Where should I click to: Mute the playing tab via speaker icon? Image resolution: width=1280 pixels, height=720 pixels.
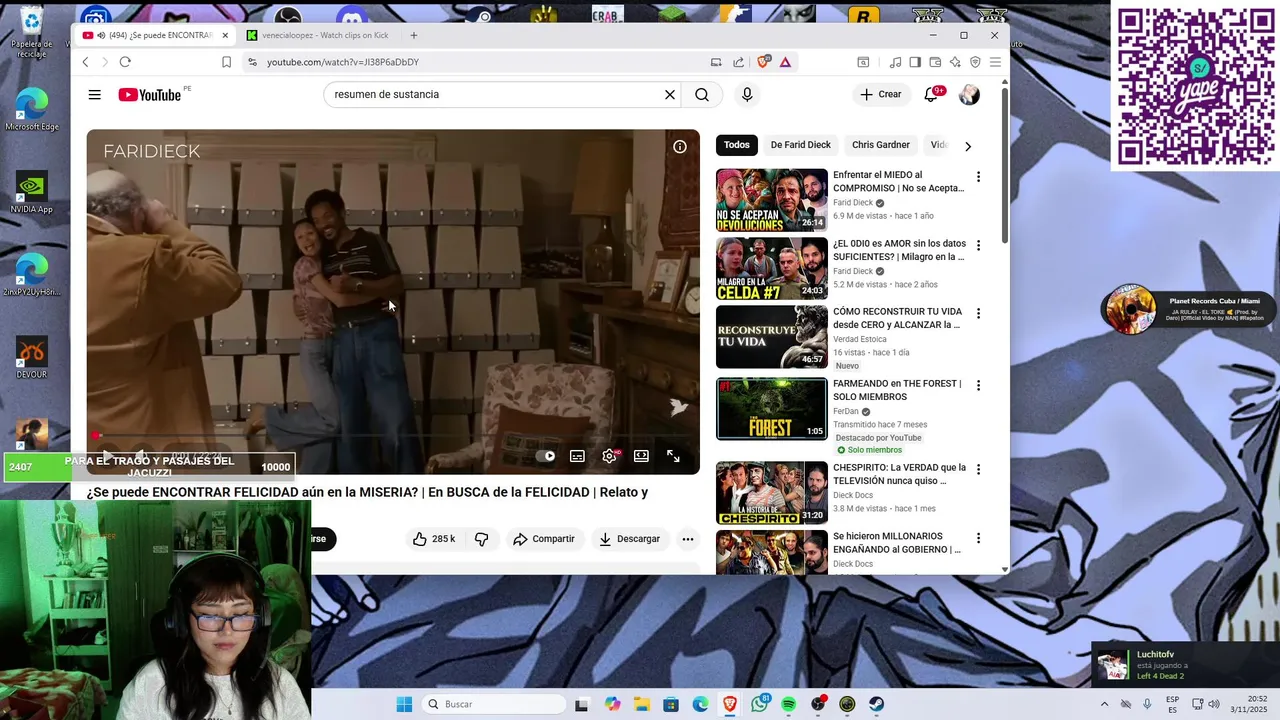pyautogui.click(x=100, y=35)
